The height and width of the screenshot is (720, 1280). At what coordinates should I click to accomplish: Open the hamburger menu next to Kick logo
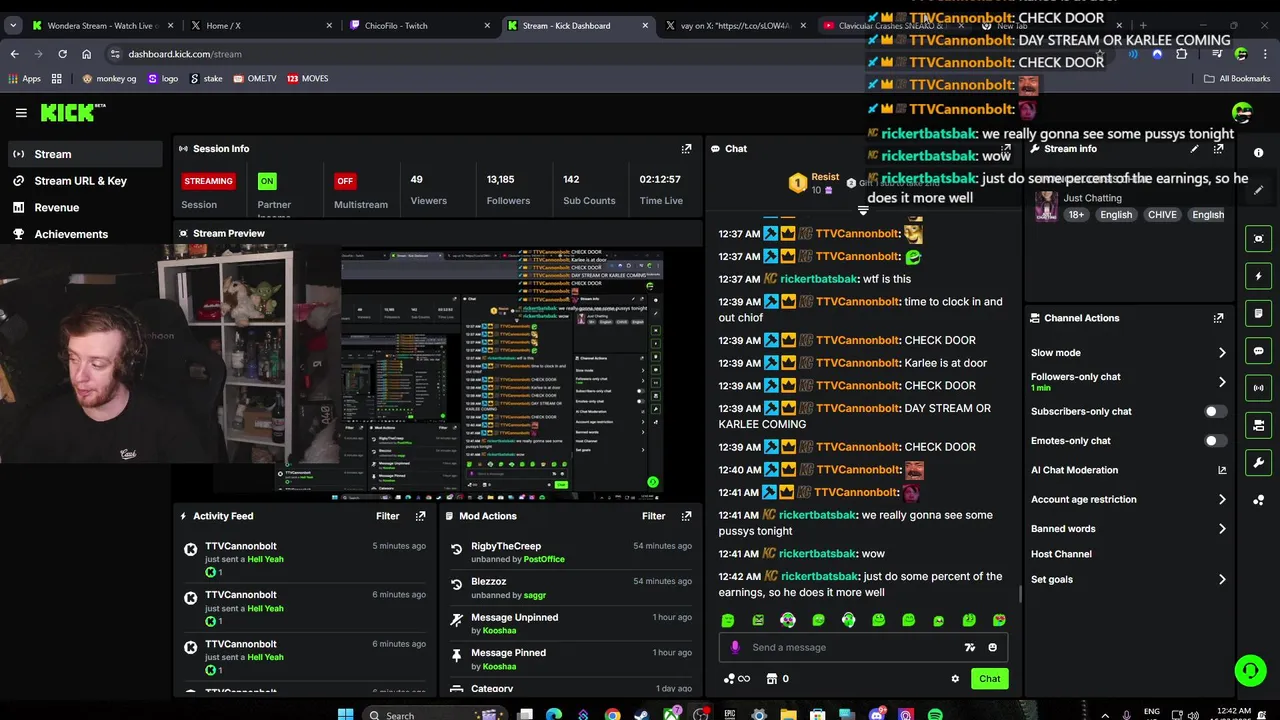21,113
